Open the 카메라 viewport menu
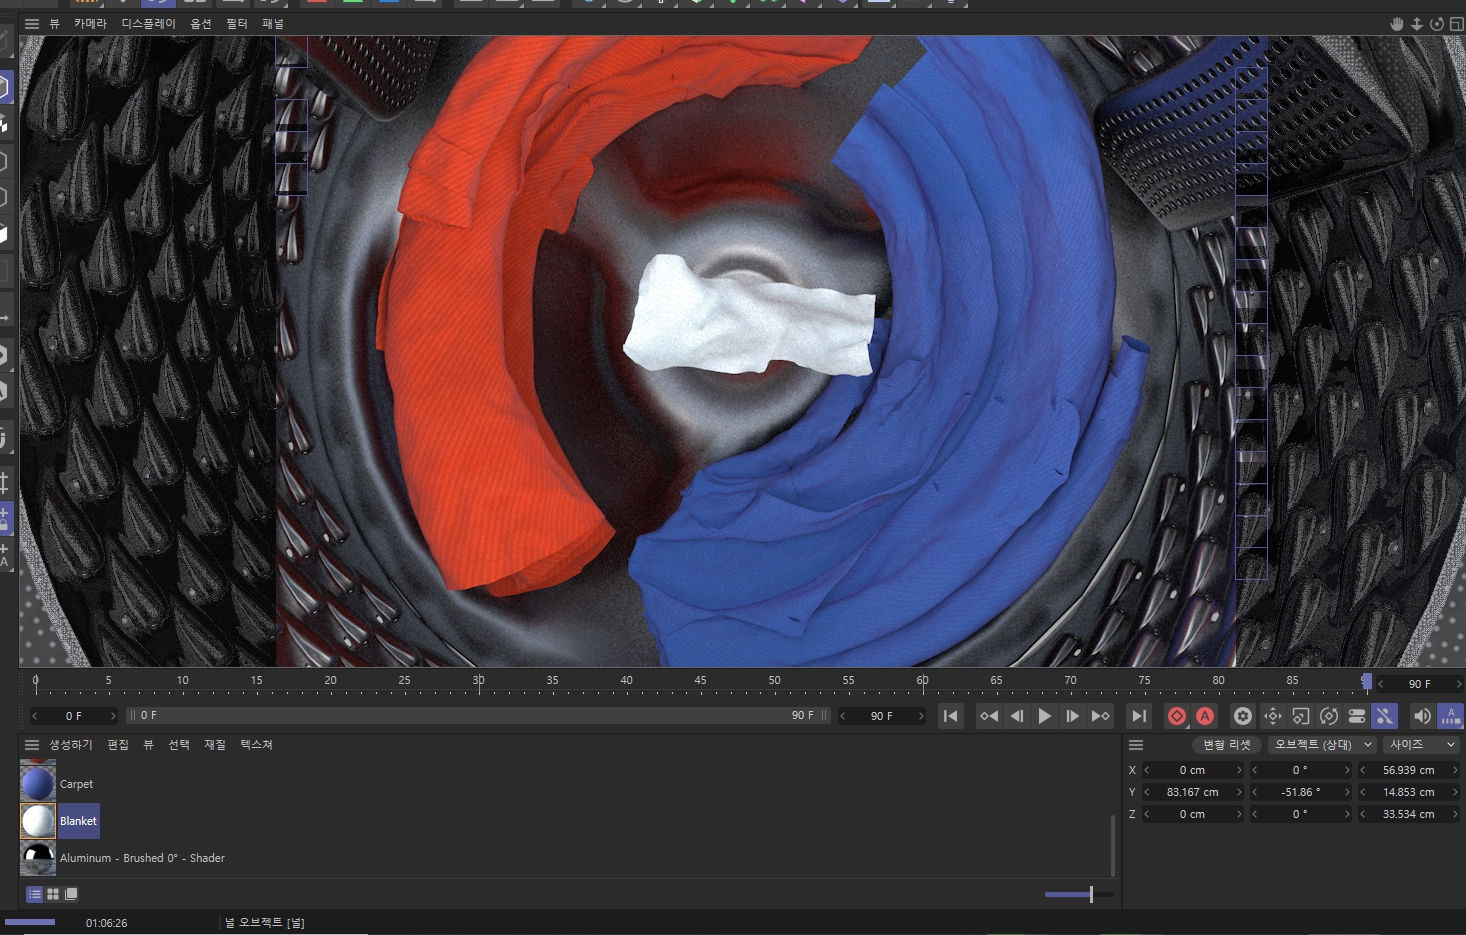This screenshot has height=935, width=1466. [90, 24]
